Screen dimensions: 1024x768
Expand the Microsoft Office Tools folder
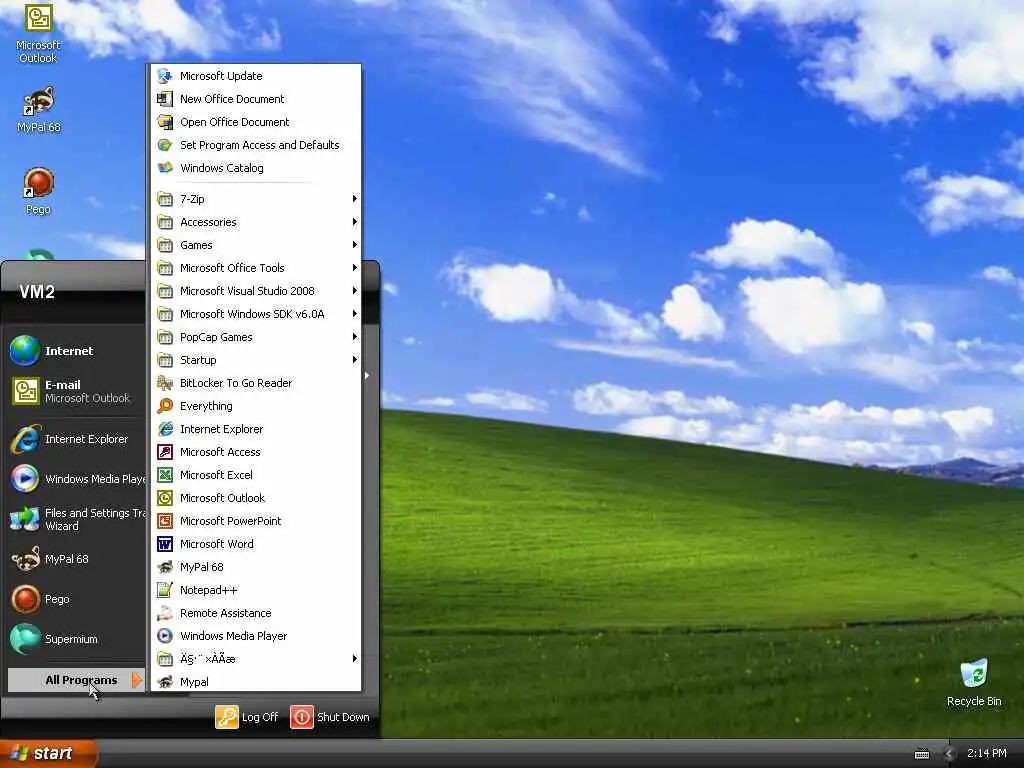256,268
